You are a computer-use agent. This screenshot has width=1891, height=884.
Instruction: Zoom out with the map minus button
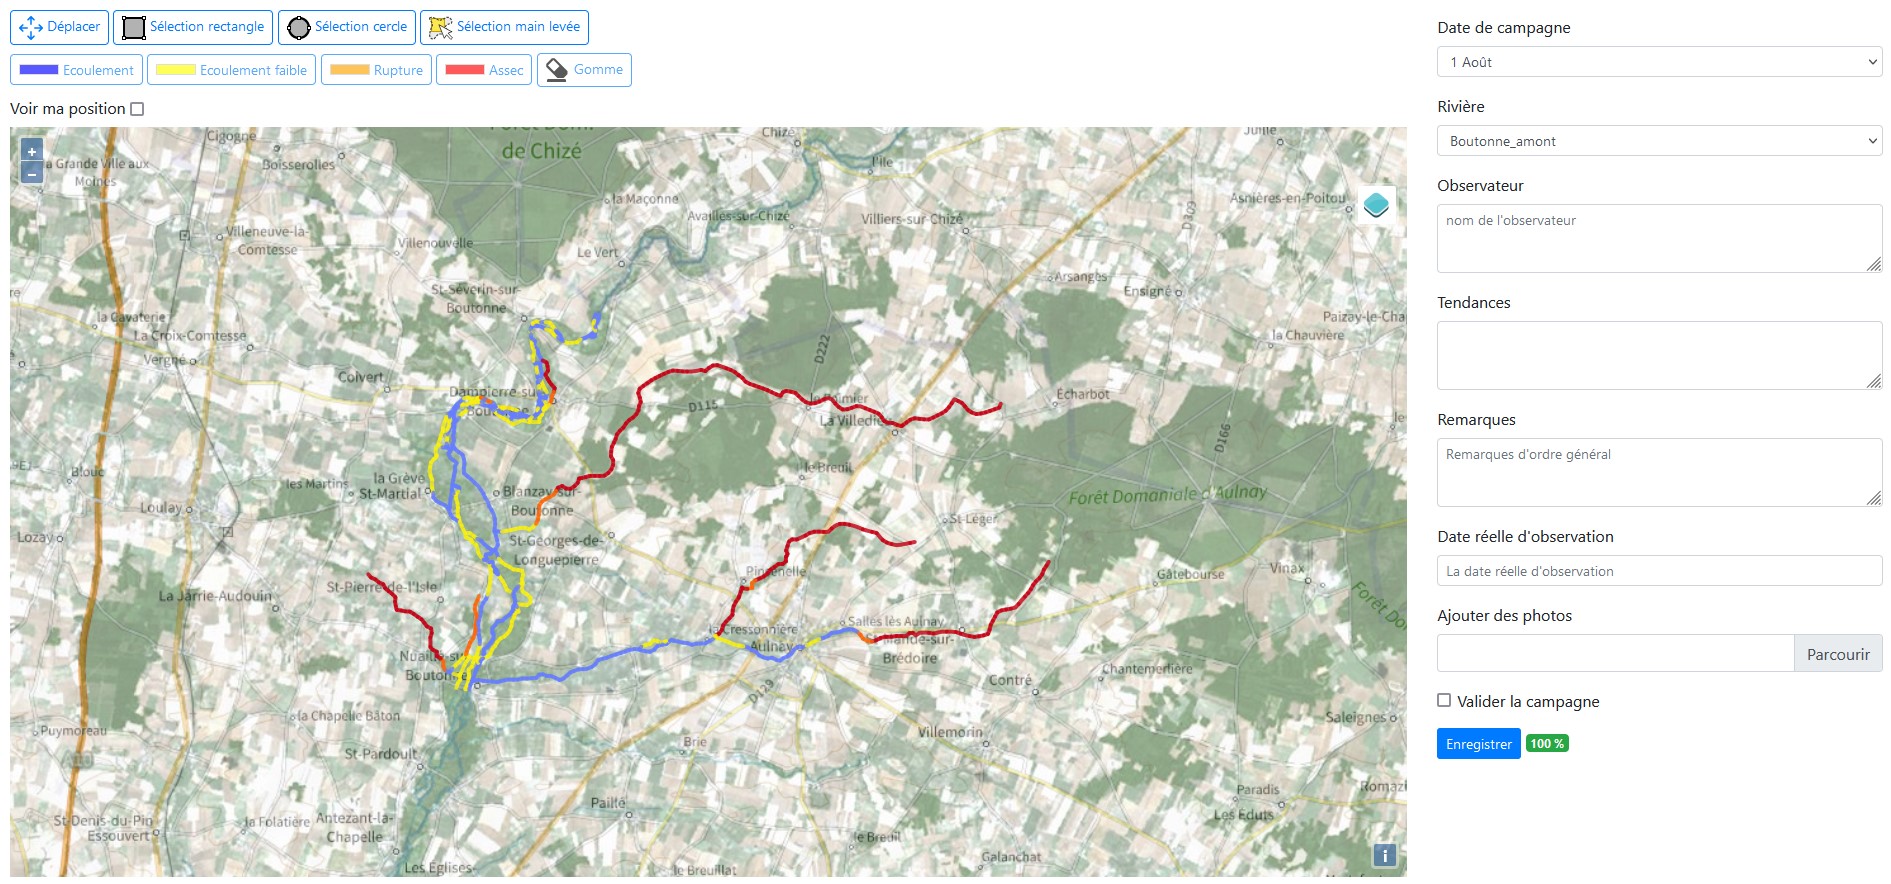click(x=32, y=174)
